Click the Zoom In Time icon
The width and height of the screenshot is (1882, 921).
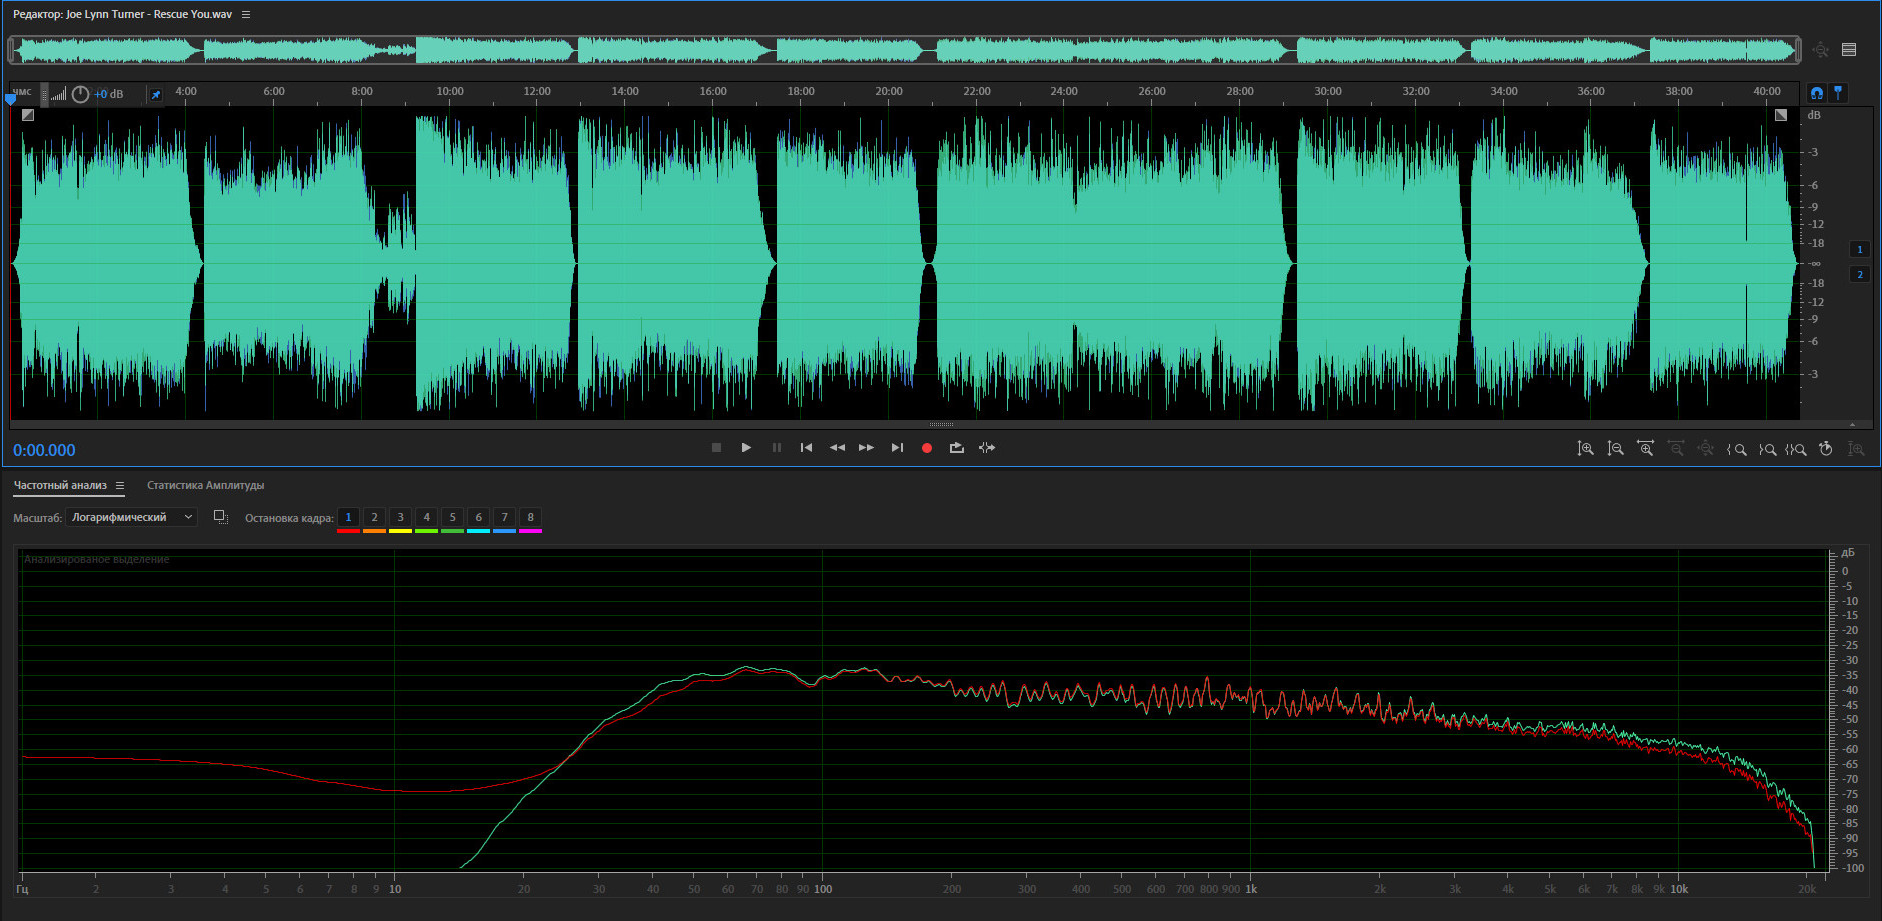pyautogui.click(x=1645, y=449)
